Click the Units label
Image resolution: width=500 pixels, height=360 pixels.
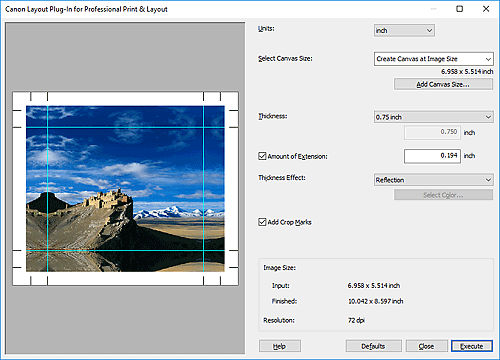(266, 29)
